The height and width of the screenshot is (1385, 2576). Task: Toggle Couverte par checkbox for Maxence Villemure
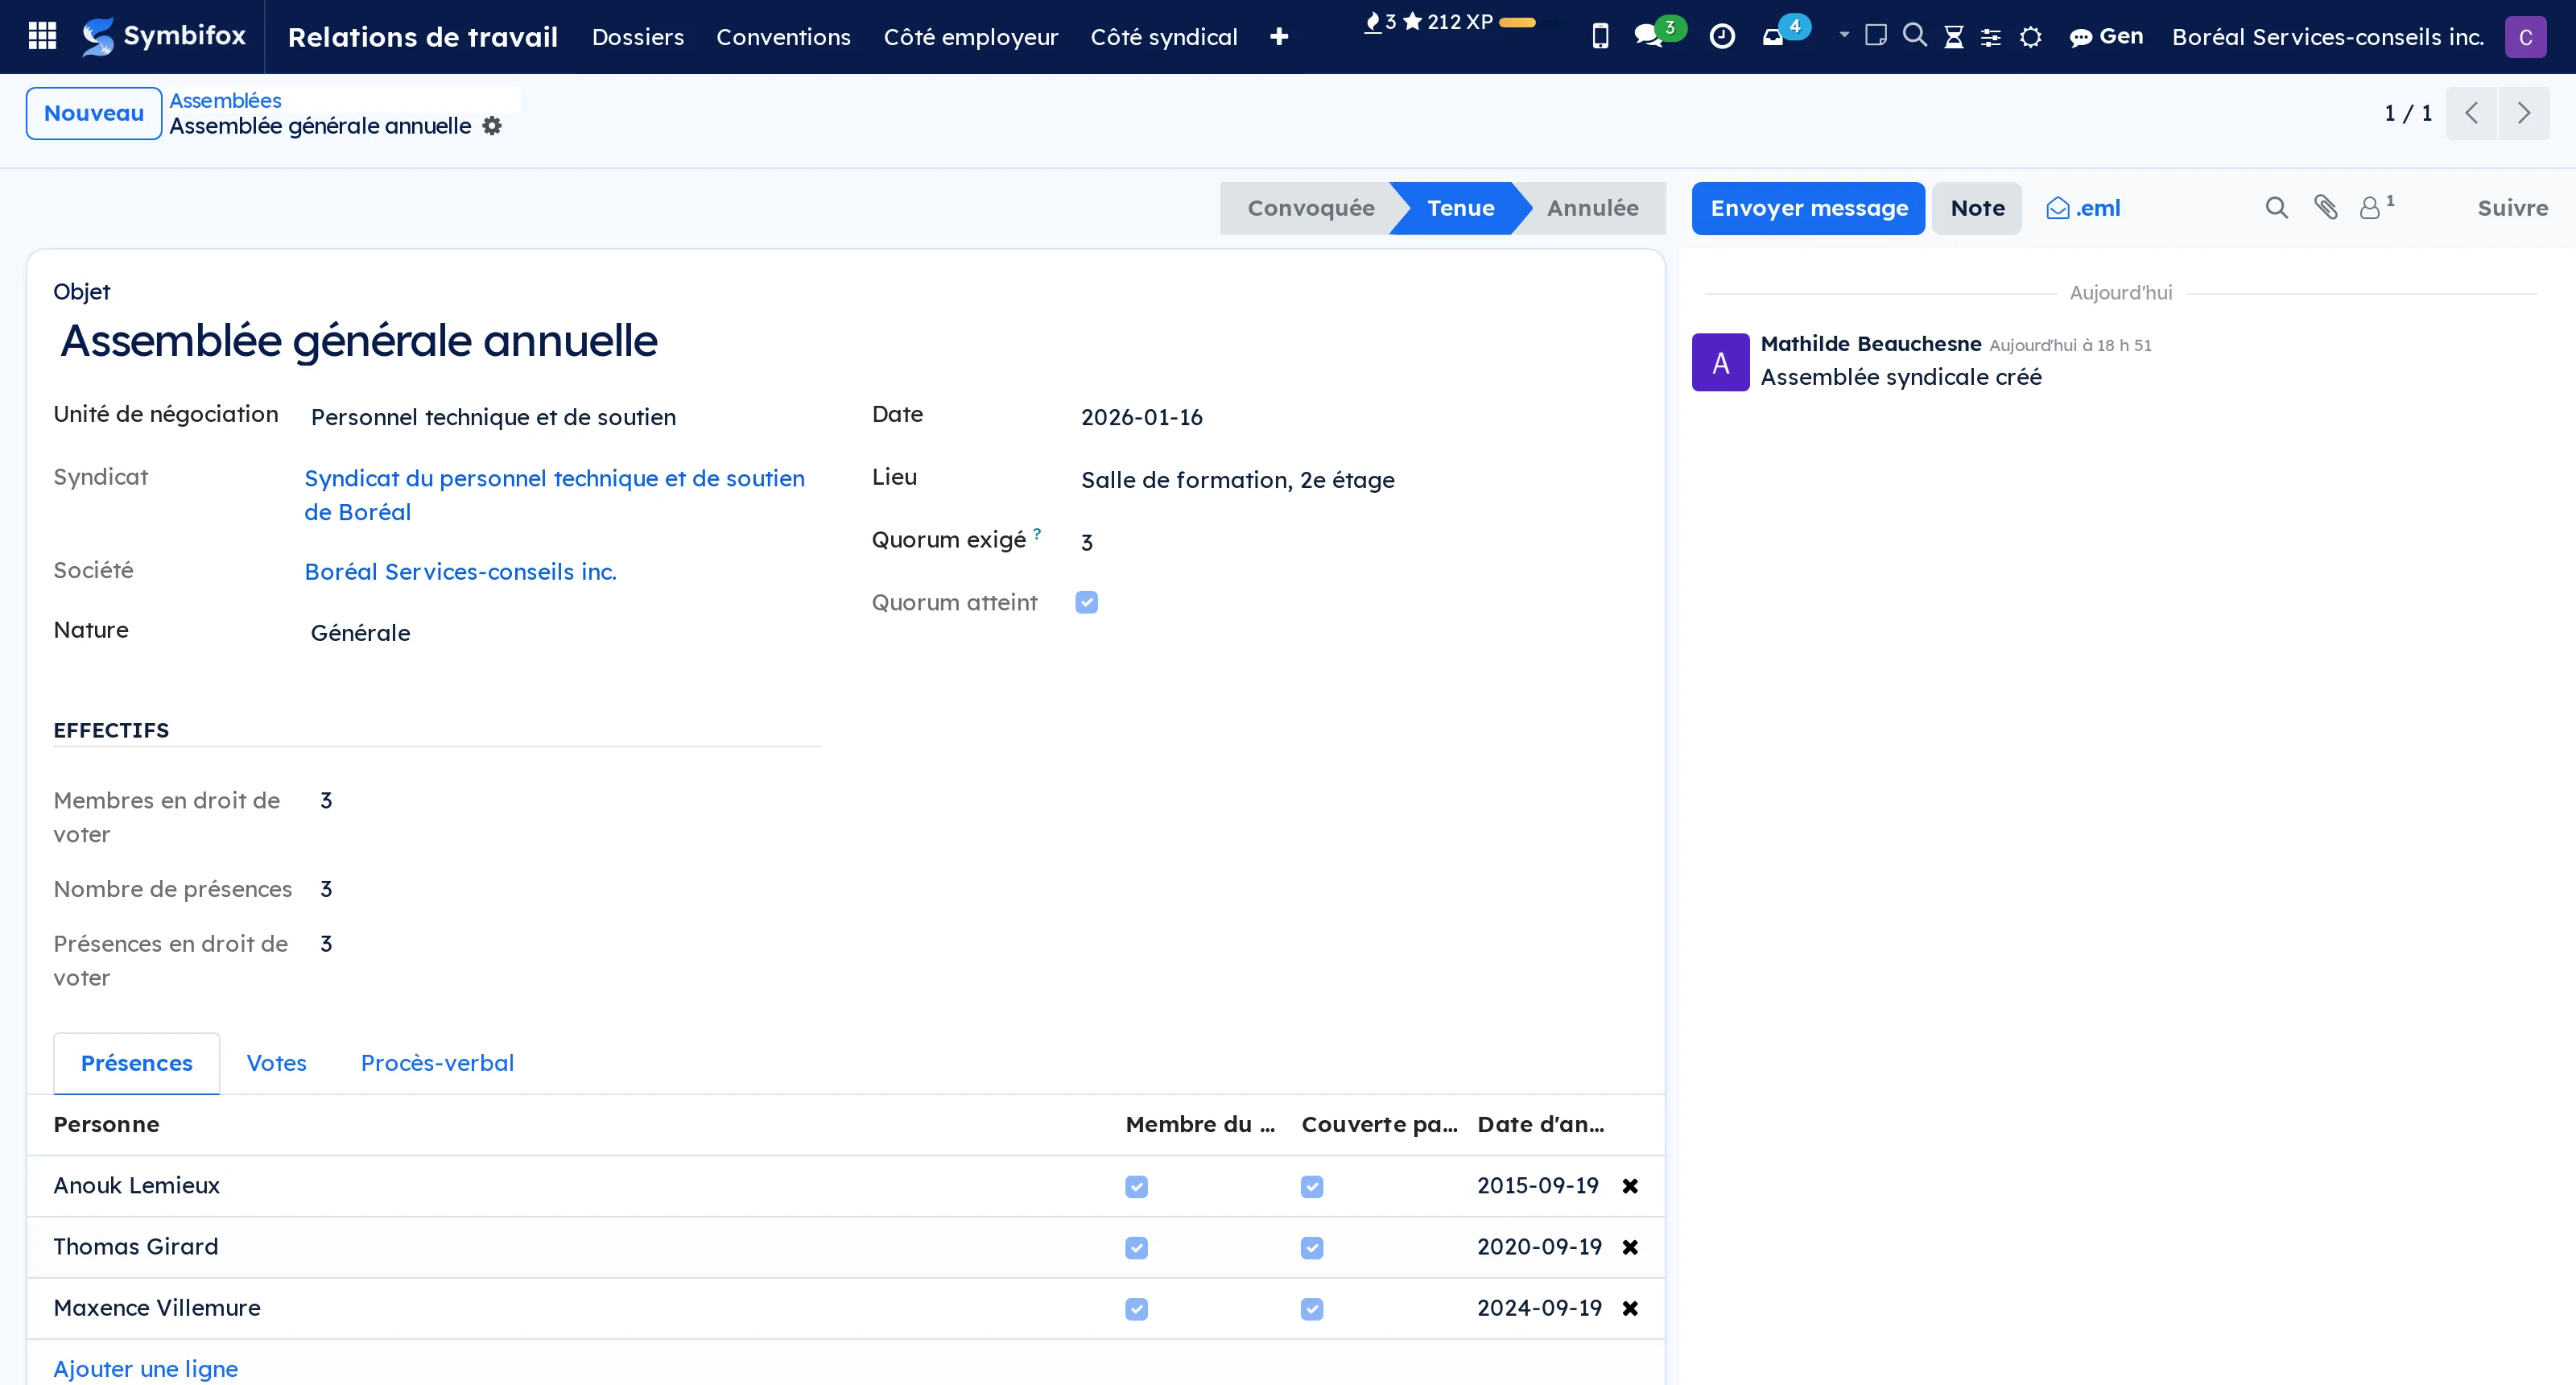click(x=1312, y=1308)
